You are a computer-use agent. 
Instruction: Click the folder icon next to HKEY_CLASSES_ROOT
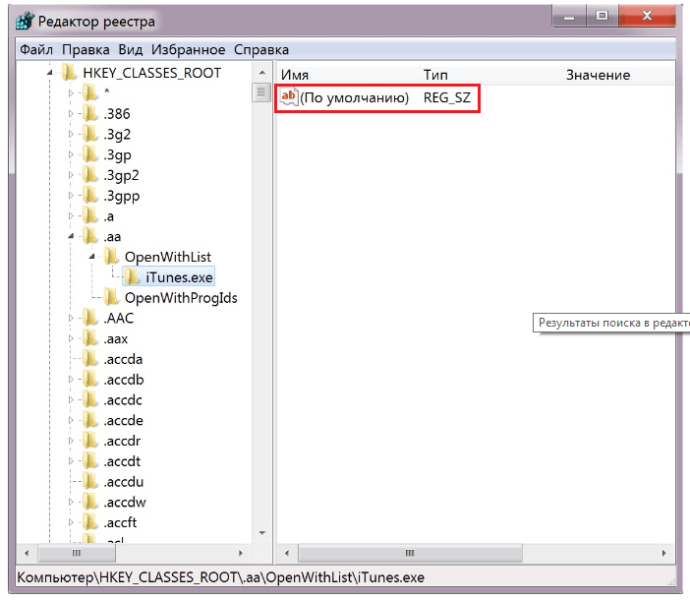tap(69, 73)
